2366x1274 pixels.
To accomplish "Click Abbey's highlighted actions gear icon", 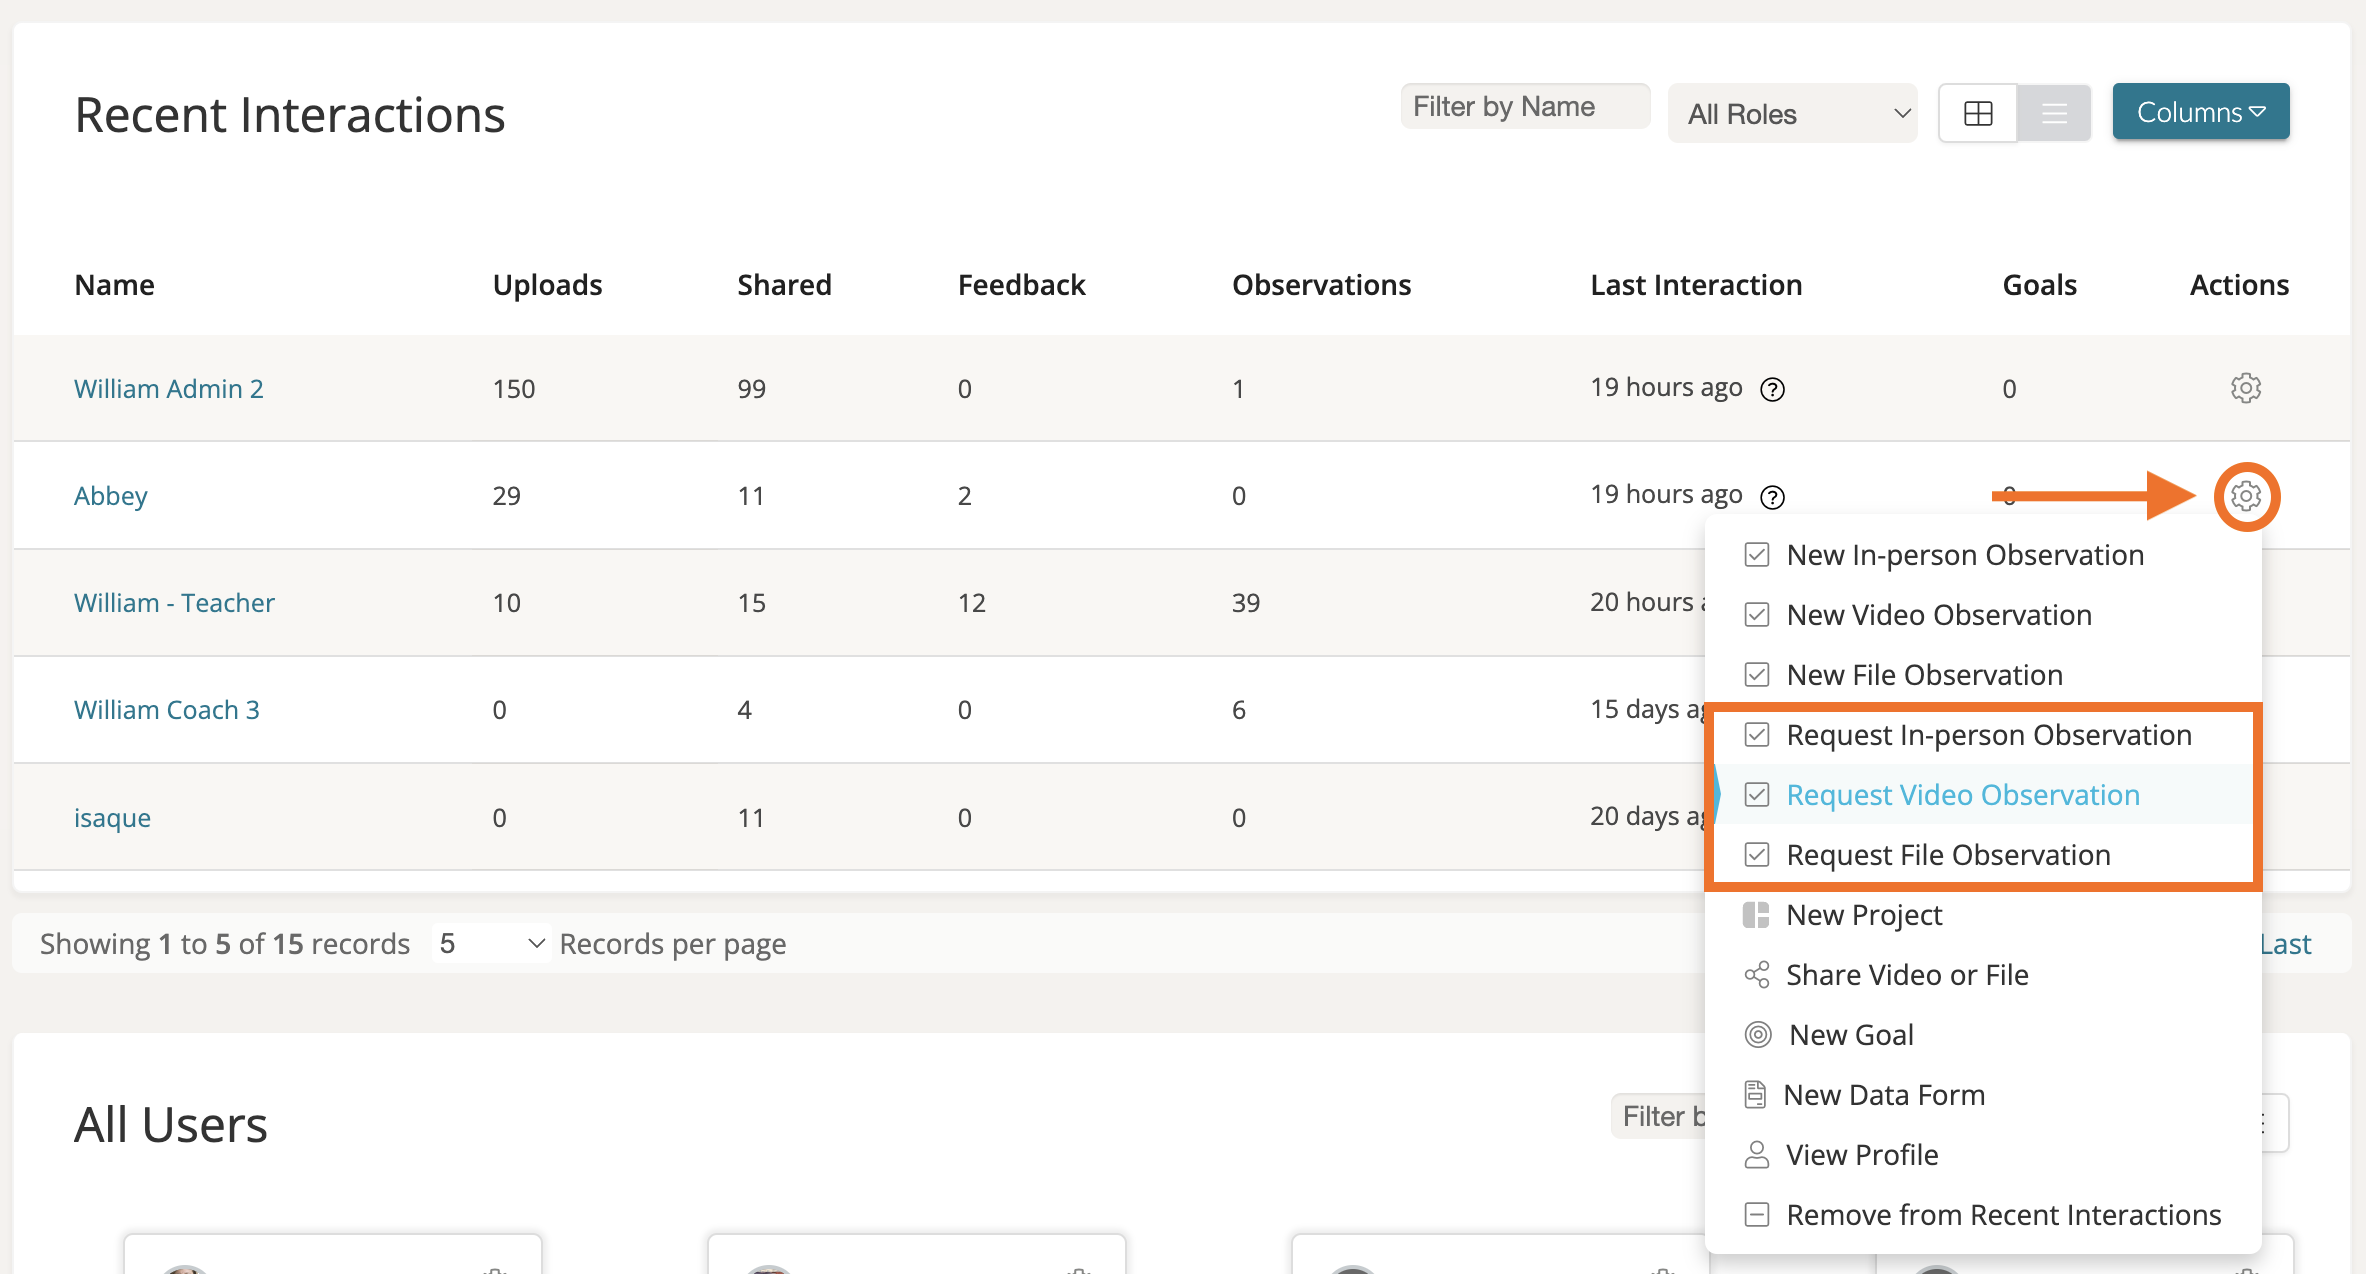I will (2245, 496).
